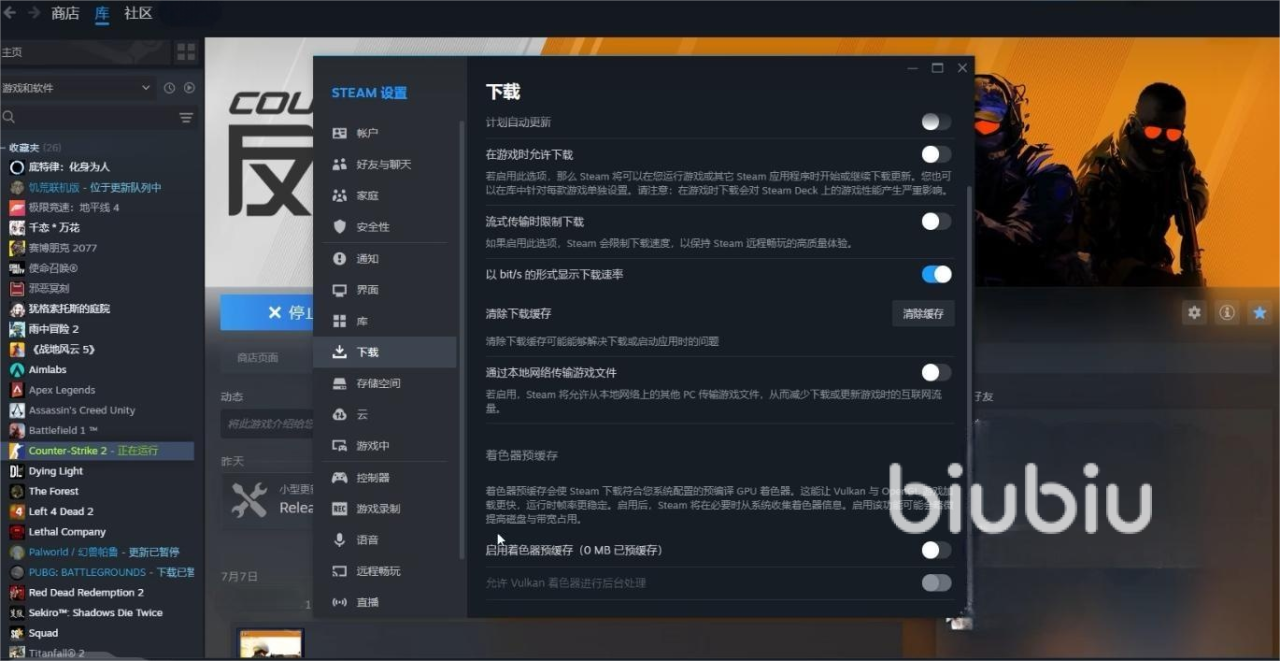Select Apex Legends in the game list
This screenshot has height=661, width=1280.
62,390
